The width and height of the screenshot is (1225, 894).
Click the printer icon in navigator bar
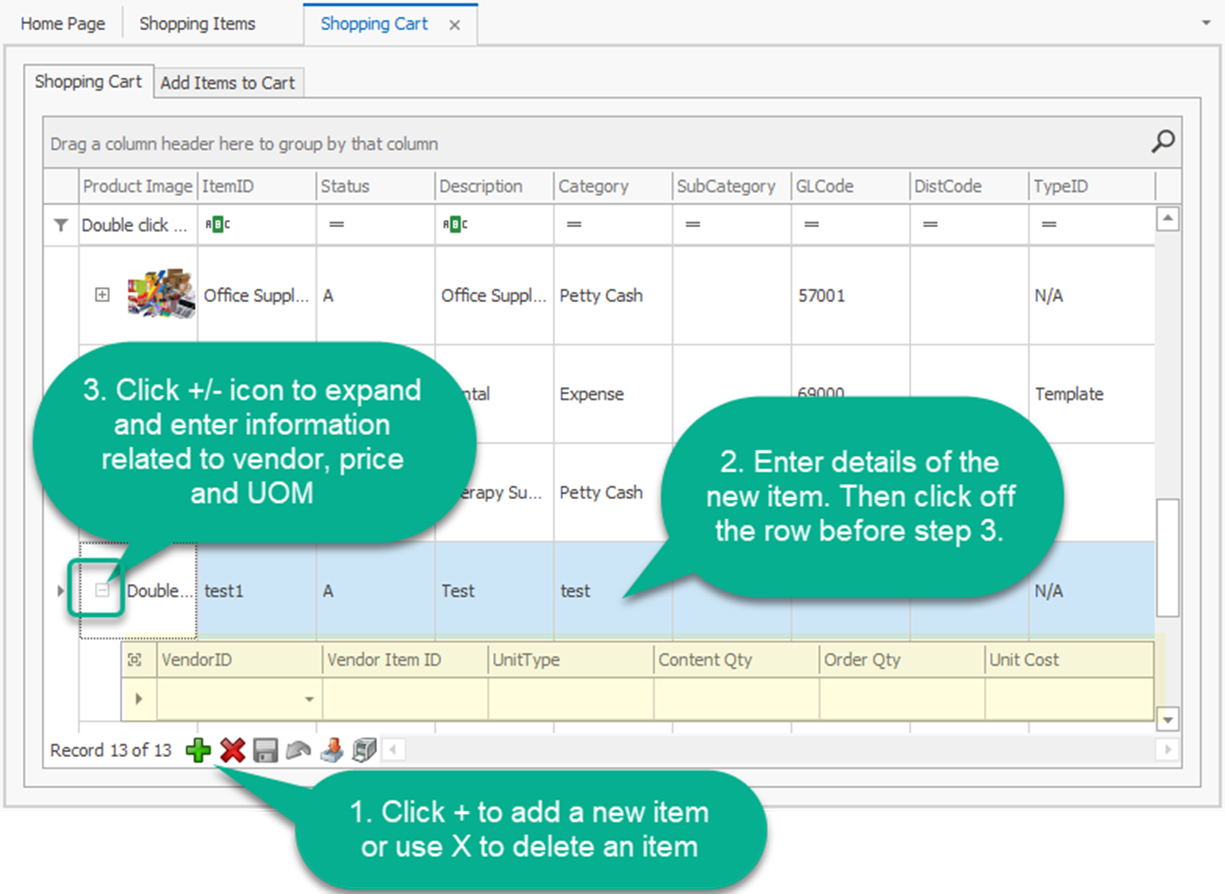(364, 750)
